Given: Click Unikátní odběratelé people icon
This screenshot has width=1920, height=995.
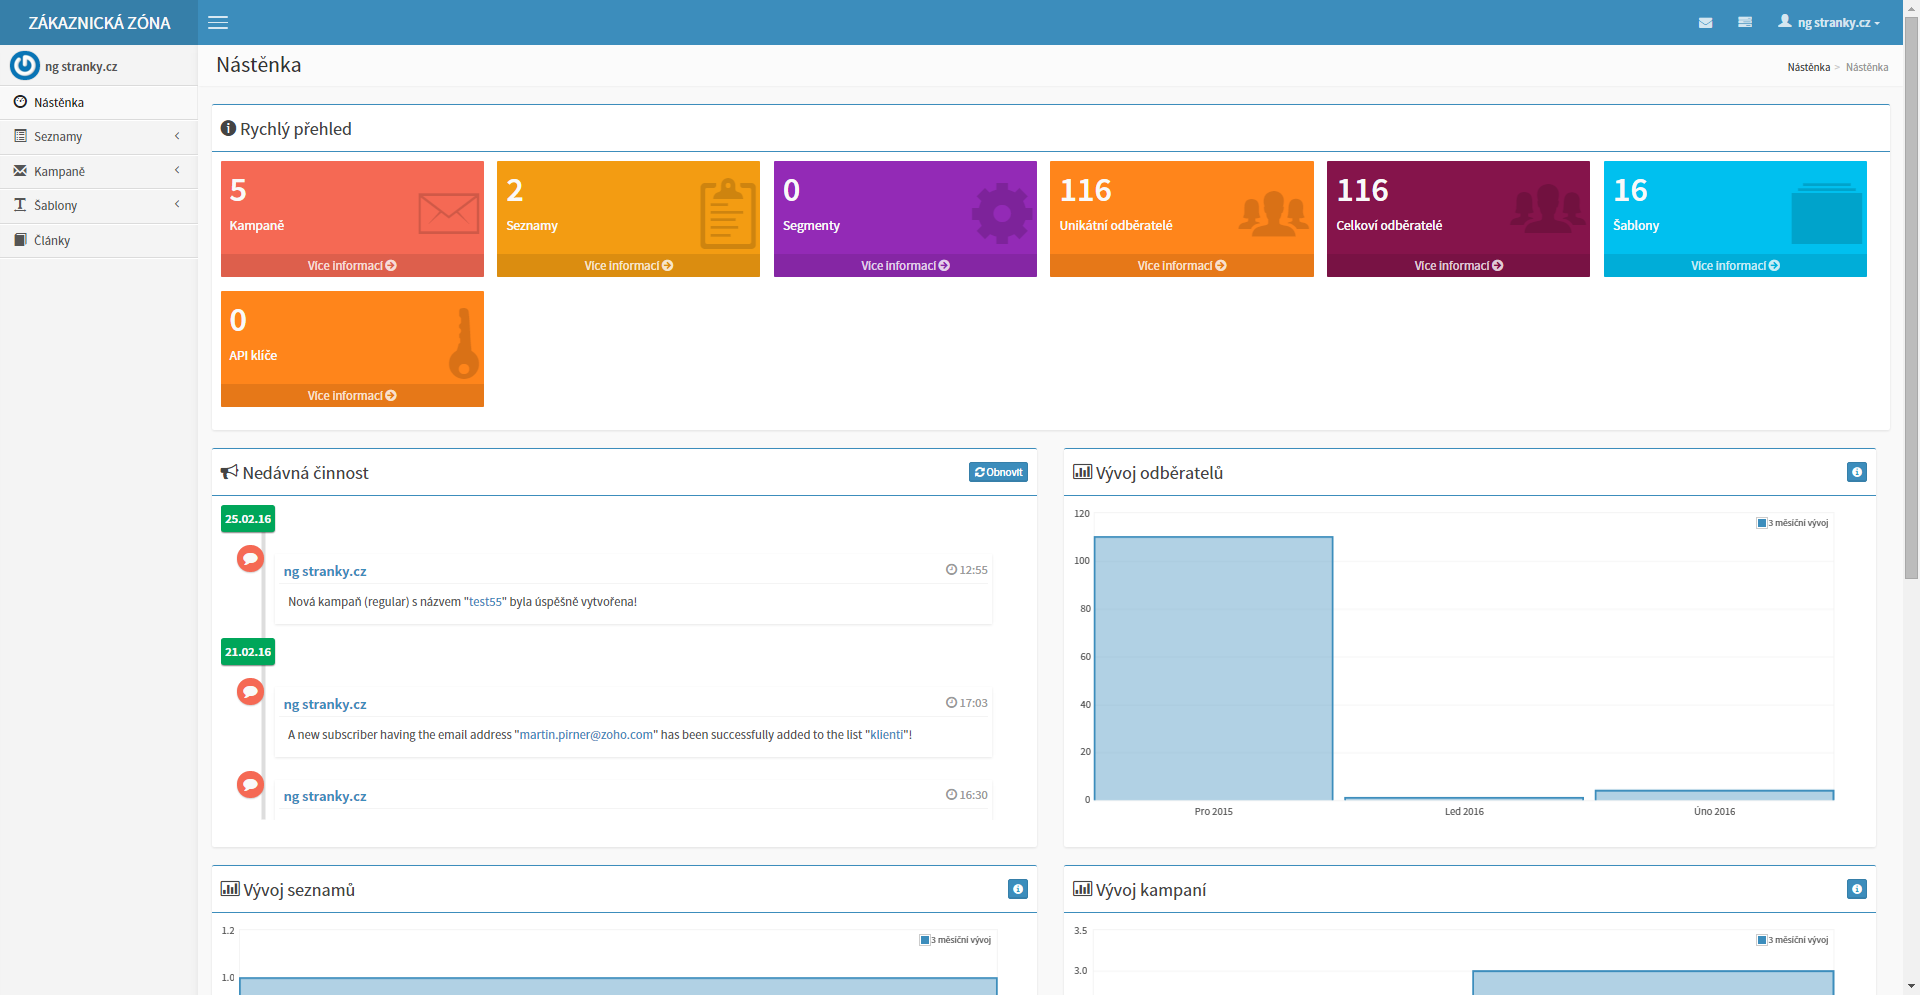Looking at the screenshot, I should 1273,213.
